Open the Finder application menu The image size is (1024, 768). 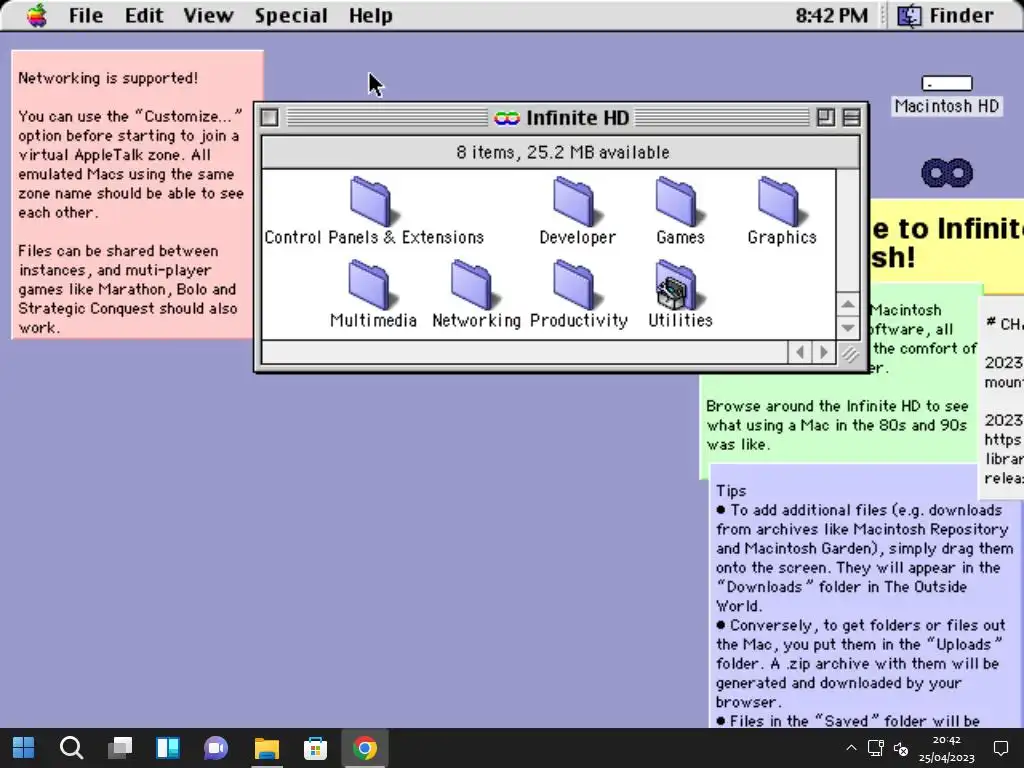(x=945, y=15)
